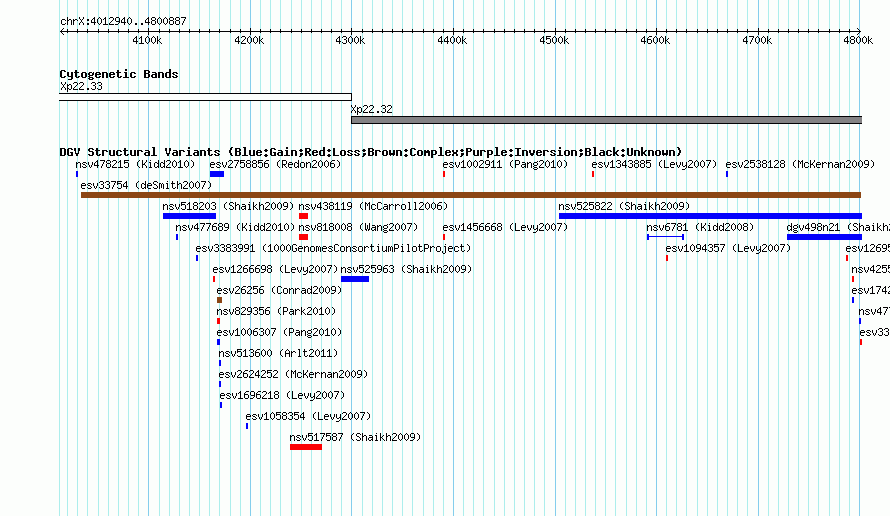Select the esv1456668 (Levy2007) label
Viewport: 890px width, 516px height.
coord(505,227)
